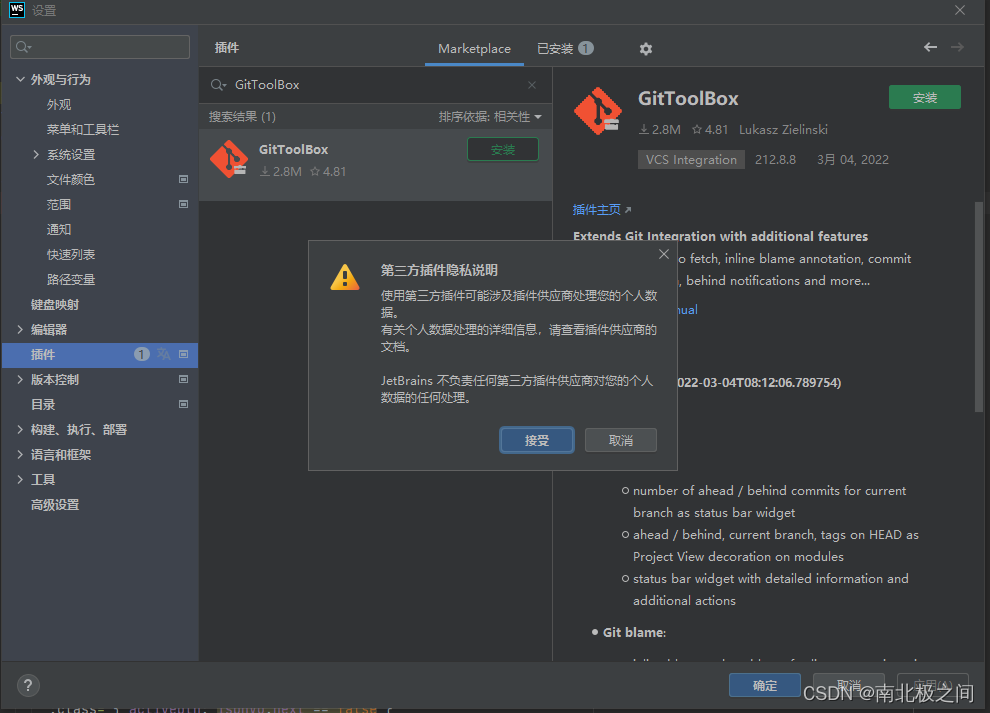Expand the 语言和框架 section
The height and width of the screenshot is (713, 990).
(x=20, y=454)
